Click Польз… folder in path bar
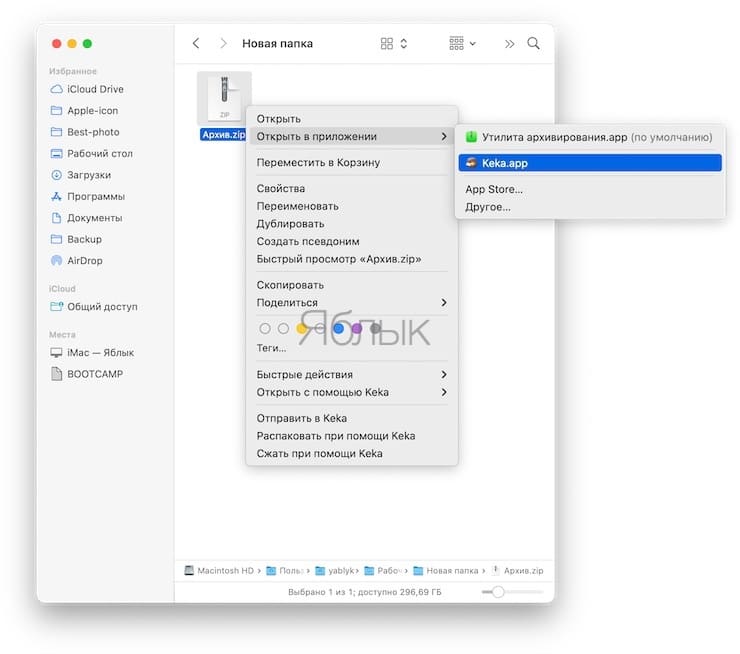Image resolution: width=740 pixels, height=654 pixels. pos(285,570)
